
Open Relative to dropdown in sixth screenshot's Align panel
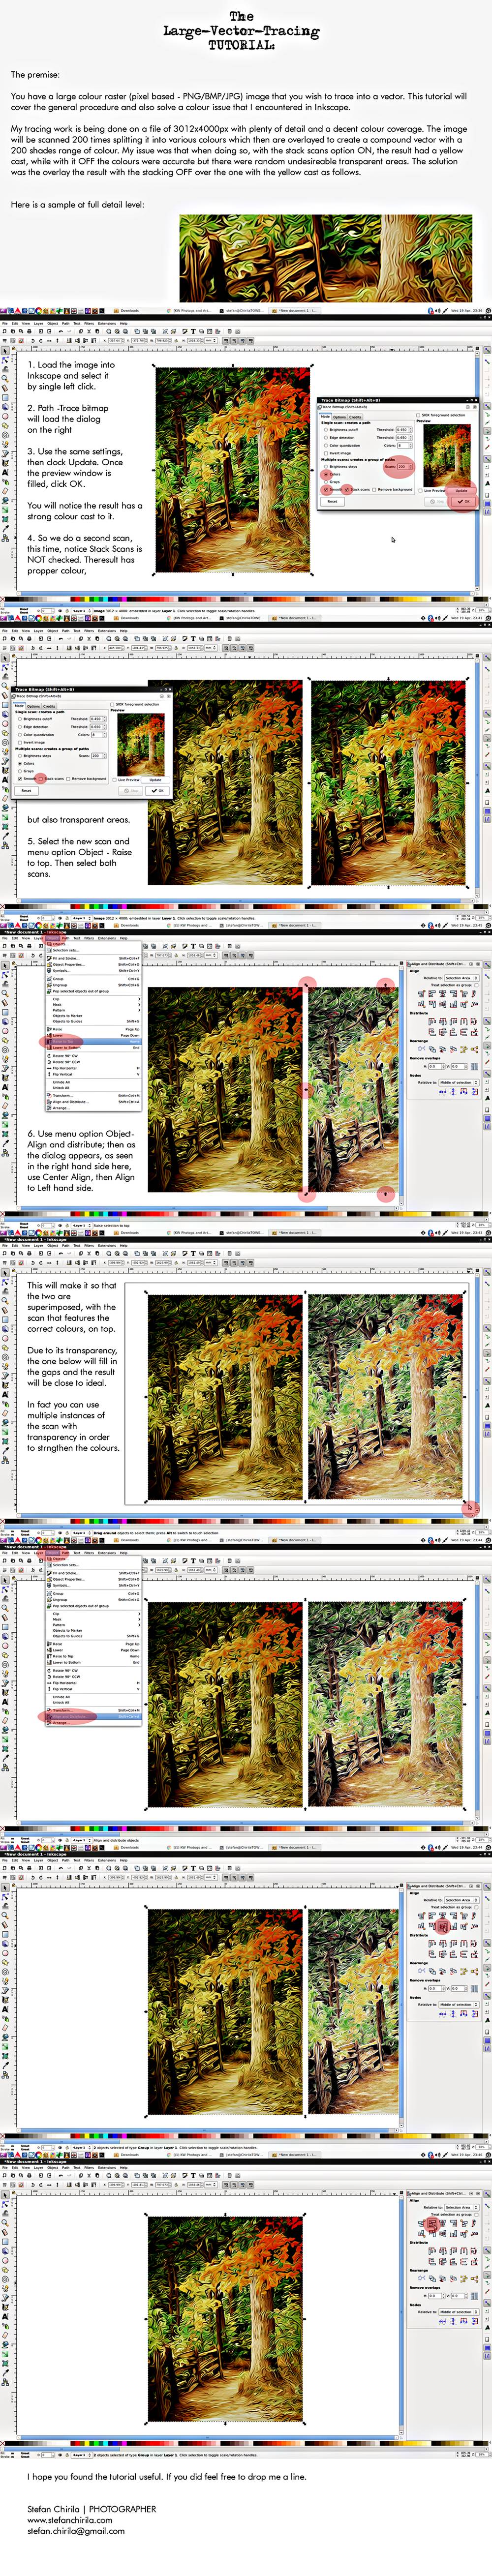[x=461, y=1900]
